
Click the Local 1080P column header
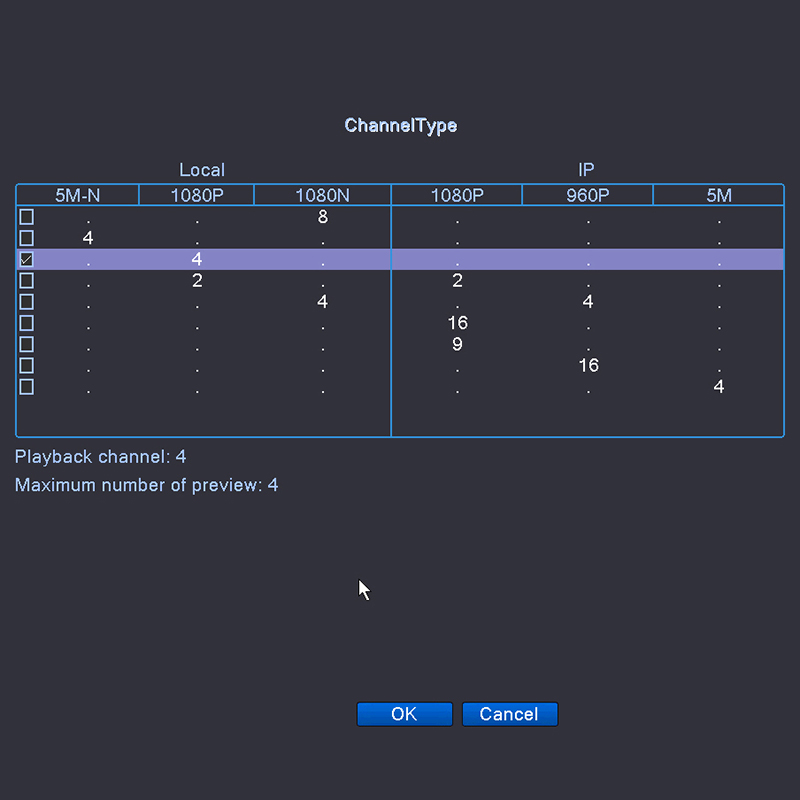coord(196,195)
